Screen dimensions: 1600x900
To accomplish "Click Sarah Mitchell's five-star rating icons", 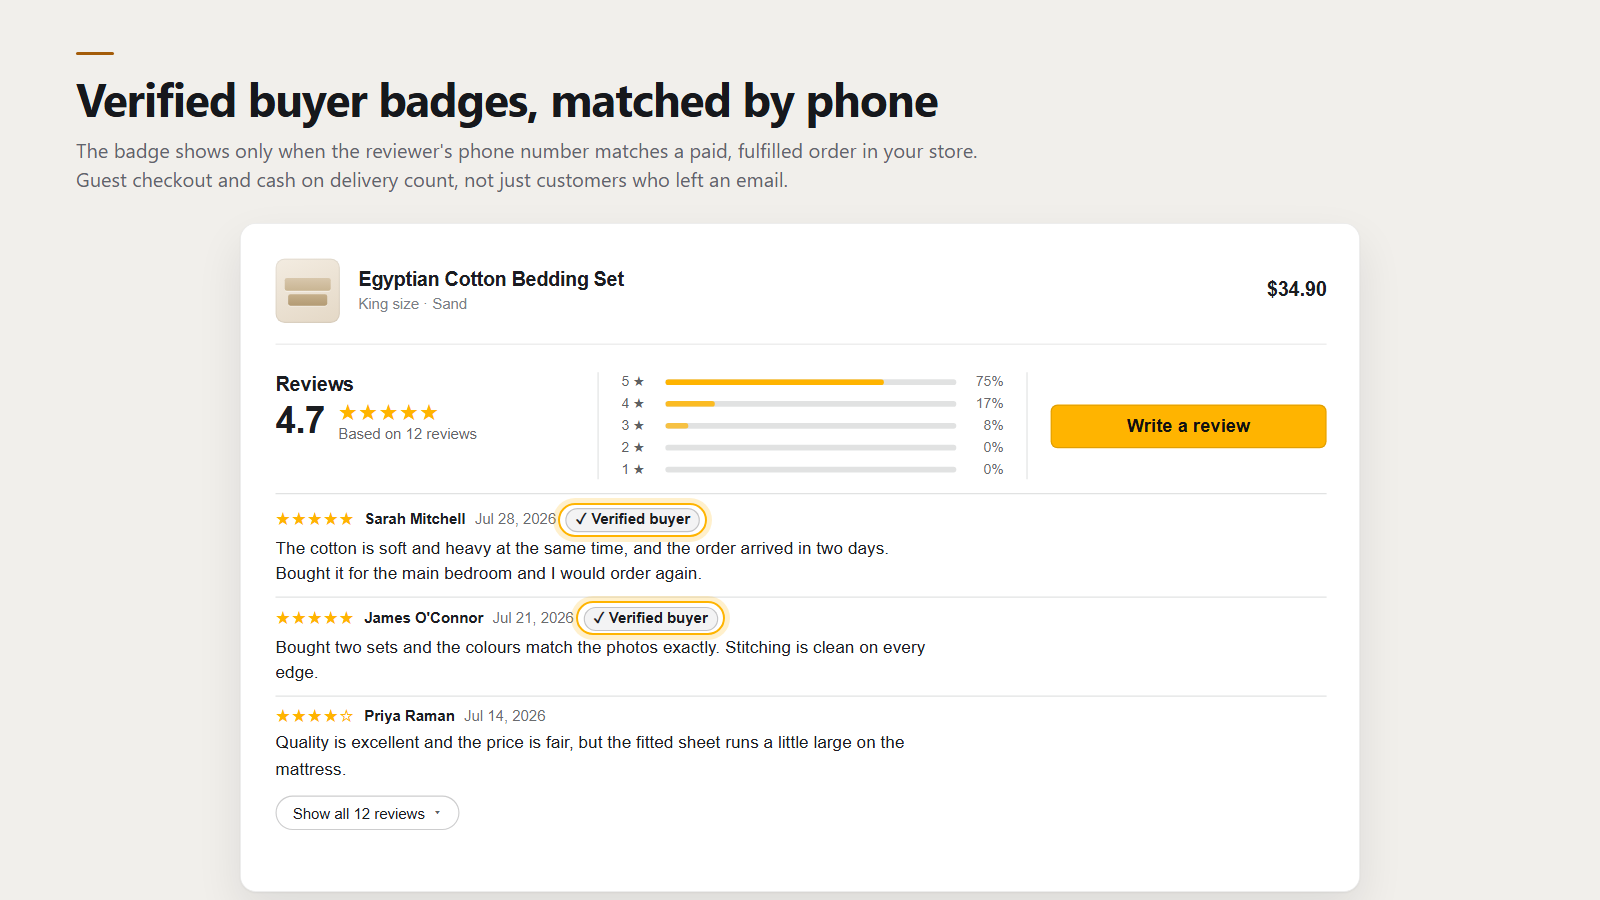I will (x=314, y=519).
